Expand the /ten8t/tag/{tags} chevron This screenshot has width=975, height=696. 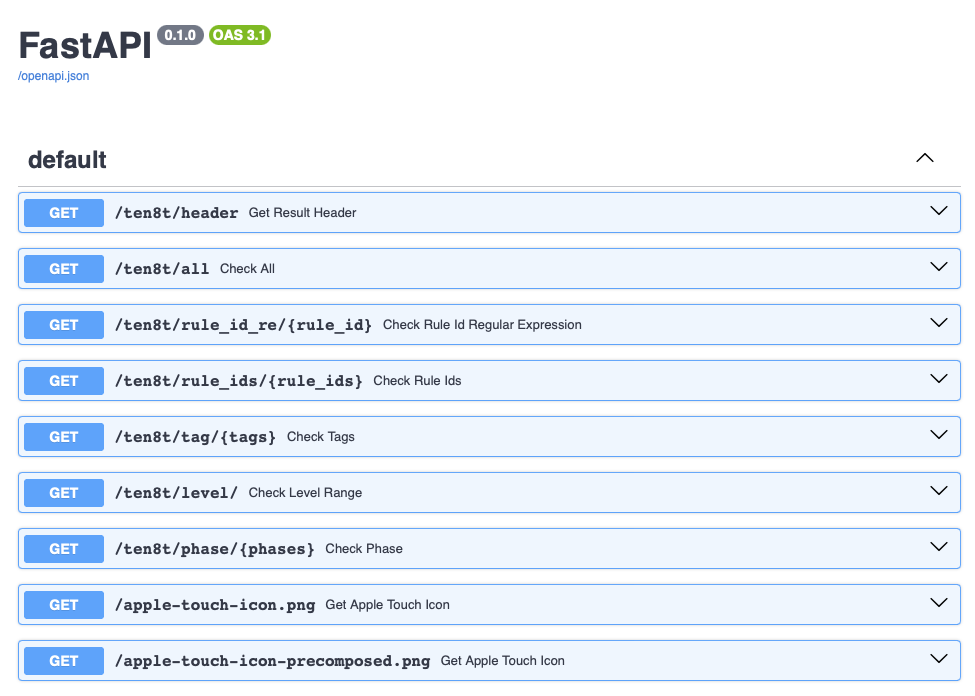point(938,435)
